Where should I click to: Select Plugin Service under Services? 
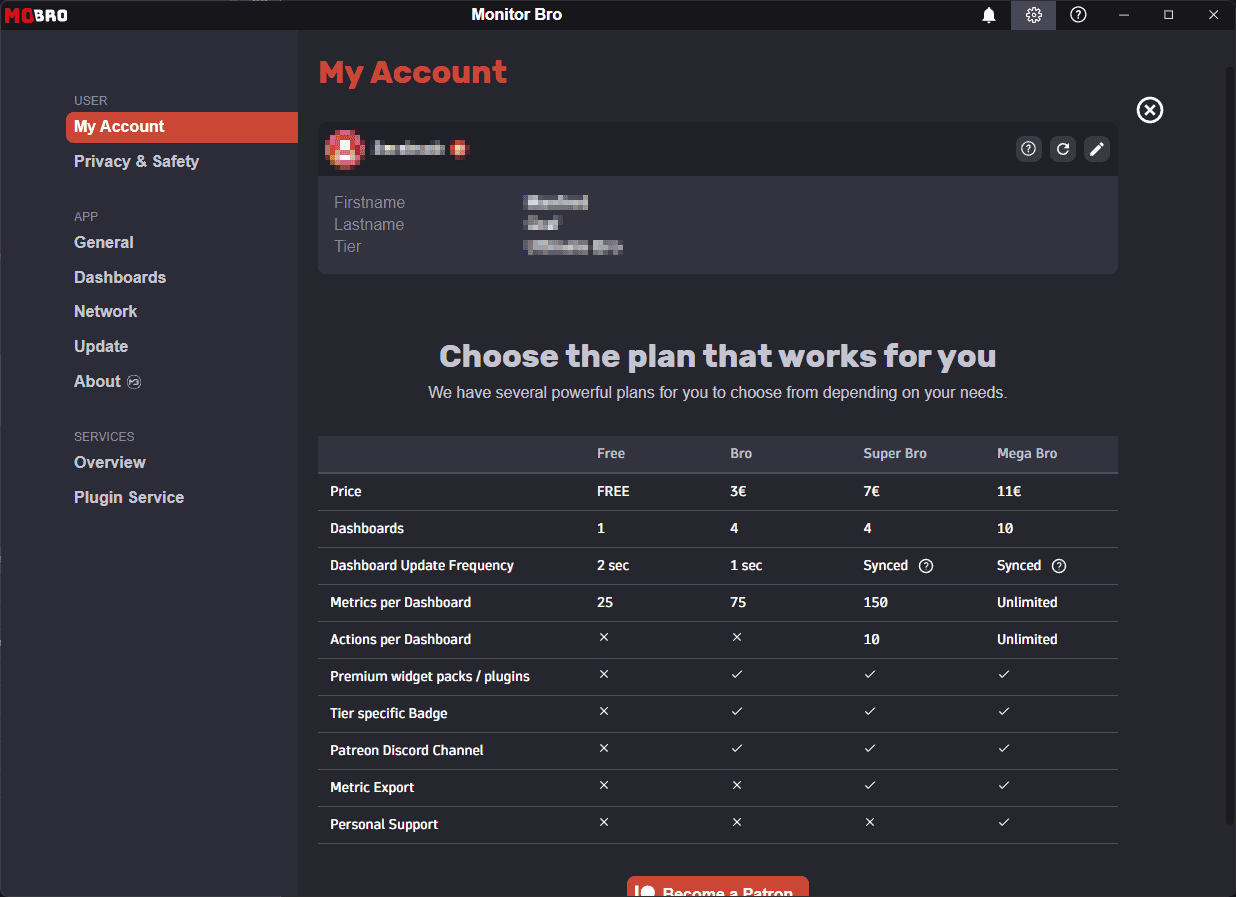[x=128, y=497]
